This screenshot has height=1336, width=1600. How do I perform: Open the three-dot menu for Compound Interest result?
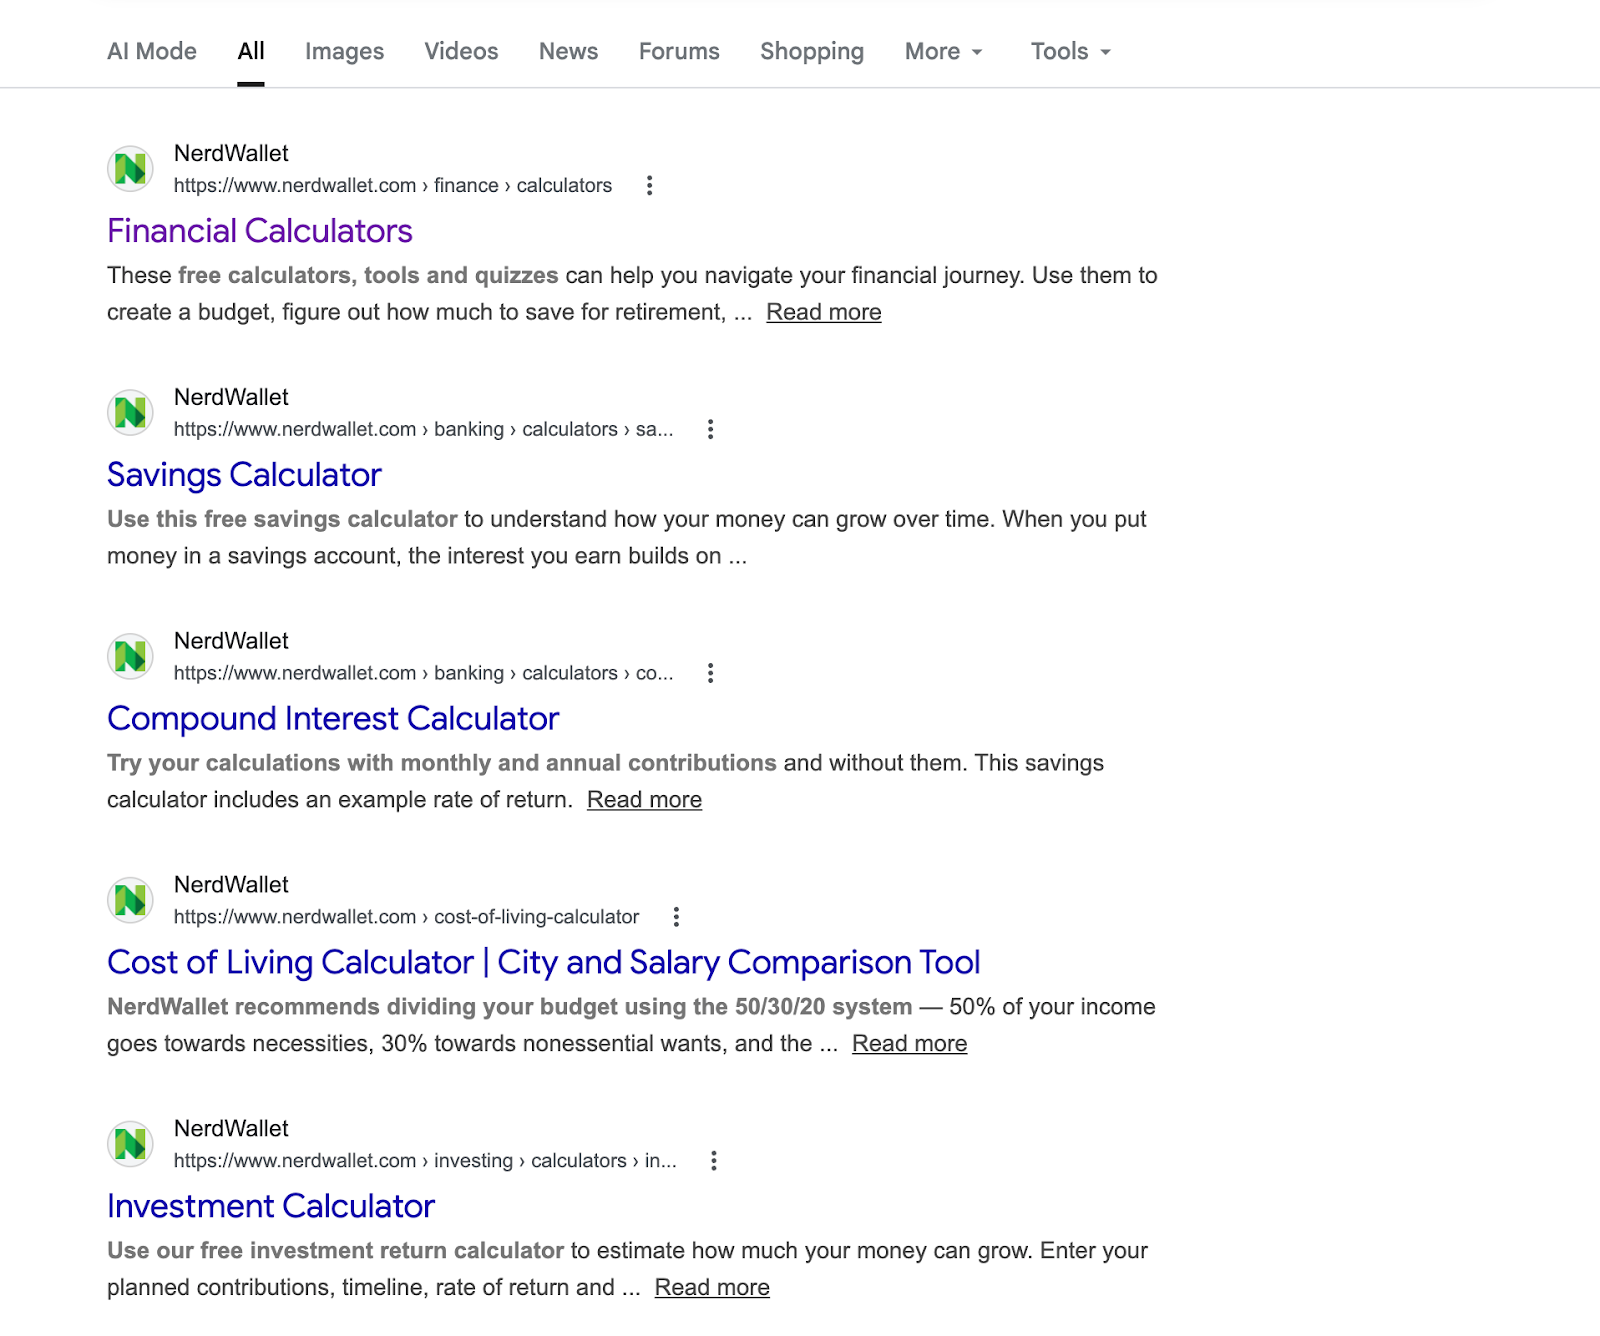pos(710,673)
